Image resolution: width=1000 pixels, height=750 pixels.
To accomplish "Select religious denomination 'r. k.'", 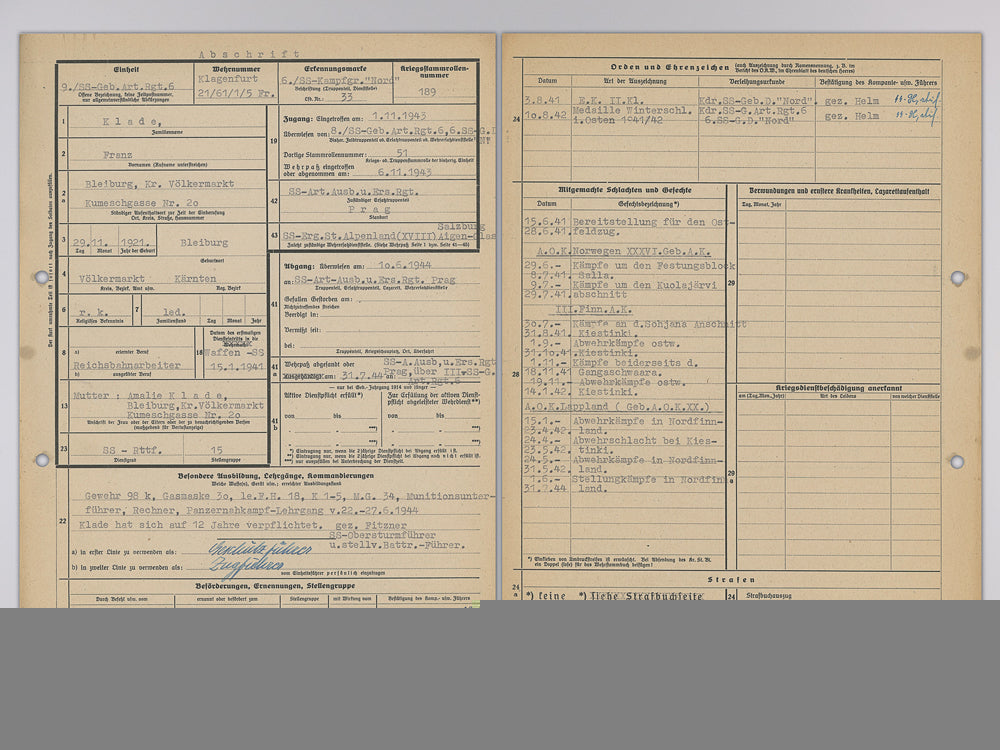I will (x=94, y=312).
